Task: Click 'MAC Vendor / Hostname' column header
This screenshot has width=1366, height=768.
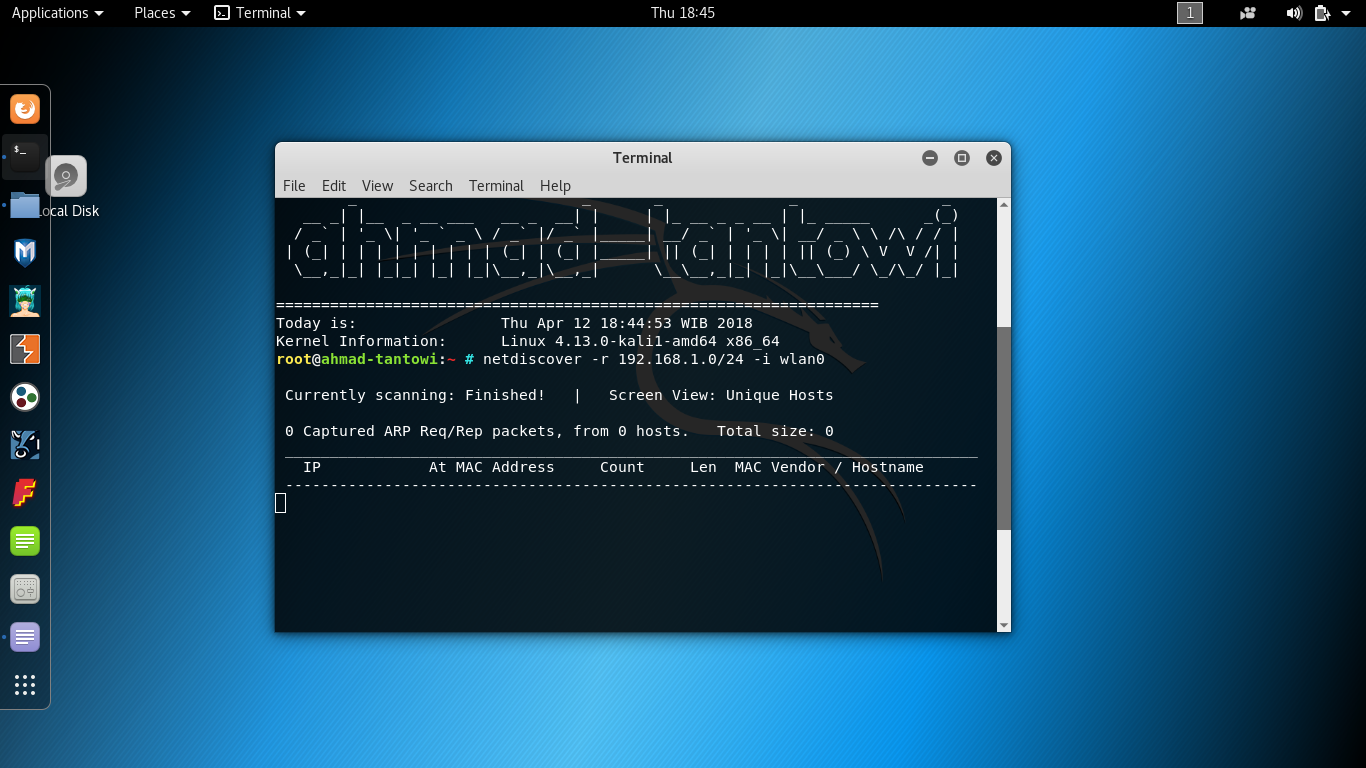Action: pos(829,467)
